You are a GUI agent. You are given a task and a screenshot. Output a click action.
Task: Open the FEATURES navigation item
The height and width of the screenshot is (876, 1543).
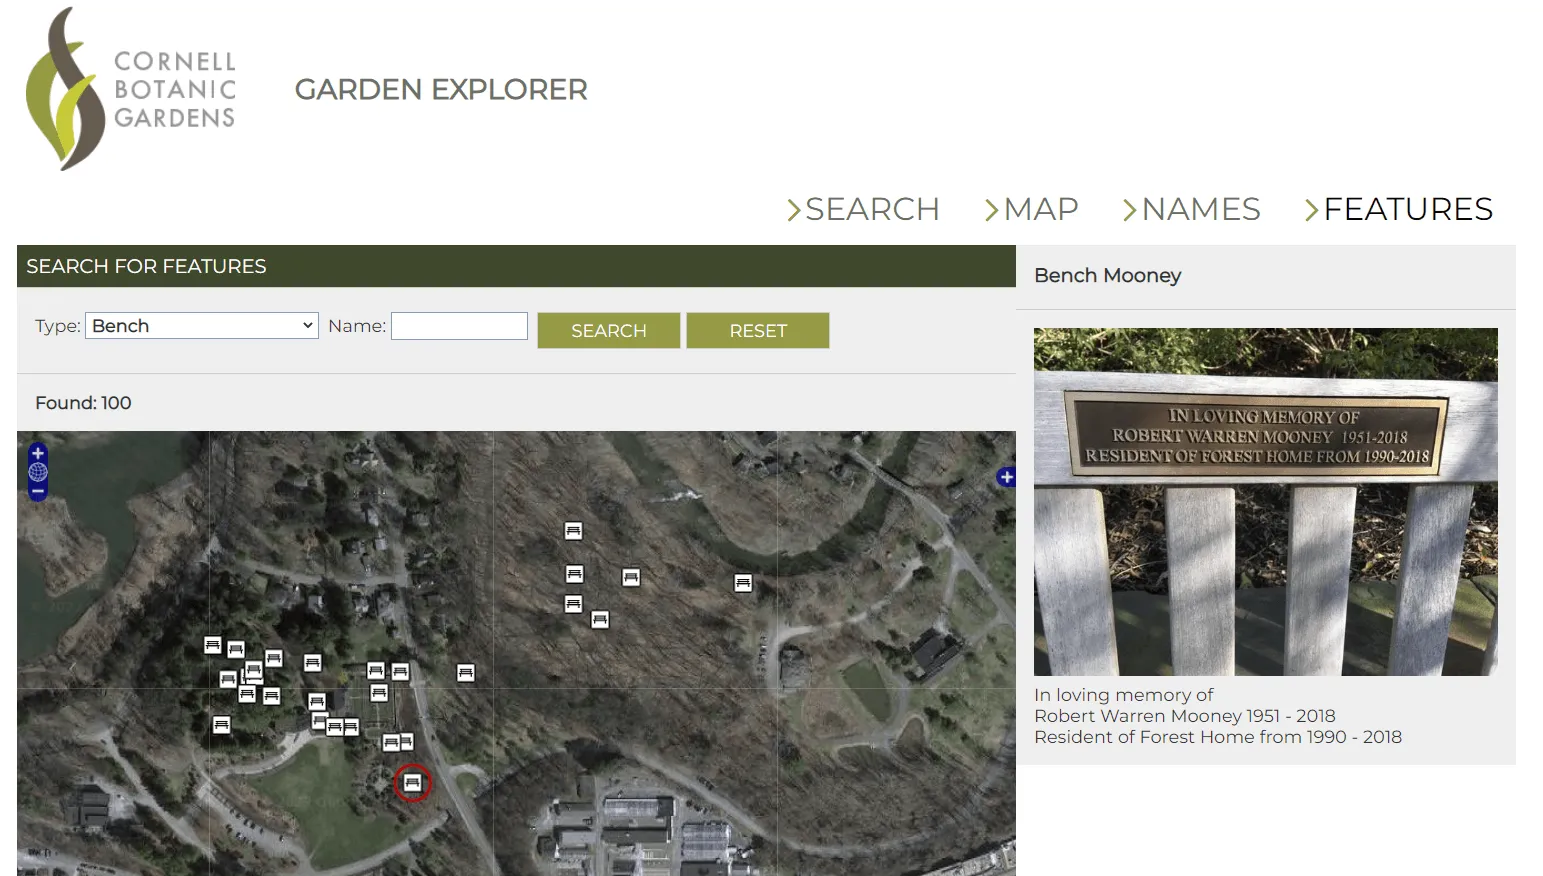point(1398,209)
